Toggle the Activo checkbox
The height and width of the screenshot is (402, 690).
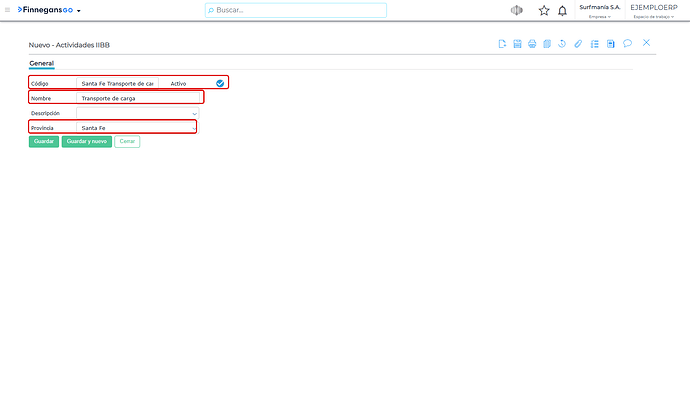pyautogui.click(x=220, y=83)
